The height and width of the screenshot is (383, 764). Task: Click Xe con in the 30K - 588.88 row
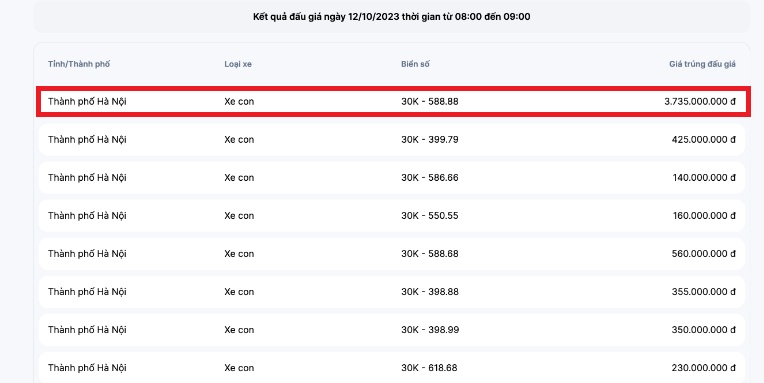pos(239,102)
